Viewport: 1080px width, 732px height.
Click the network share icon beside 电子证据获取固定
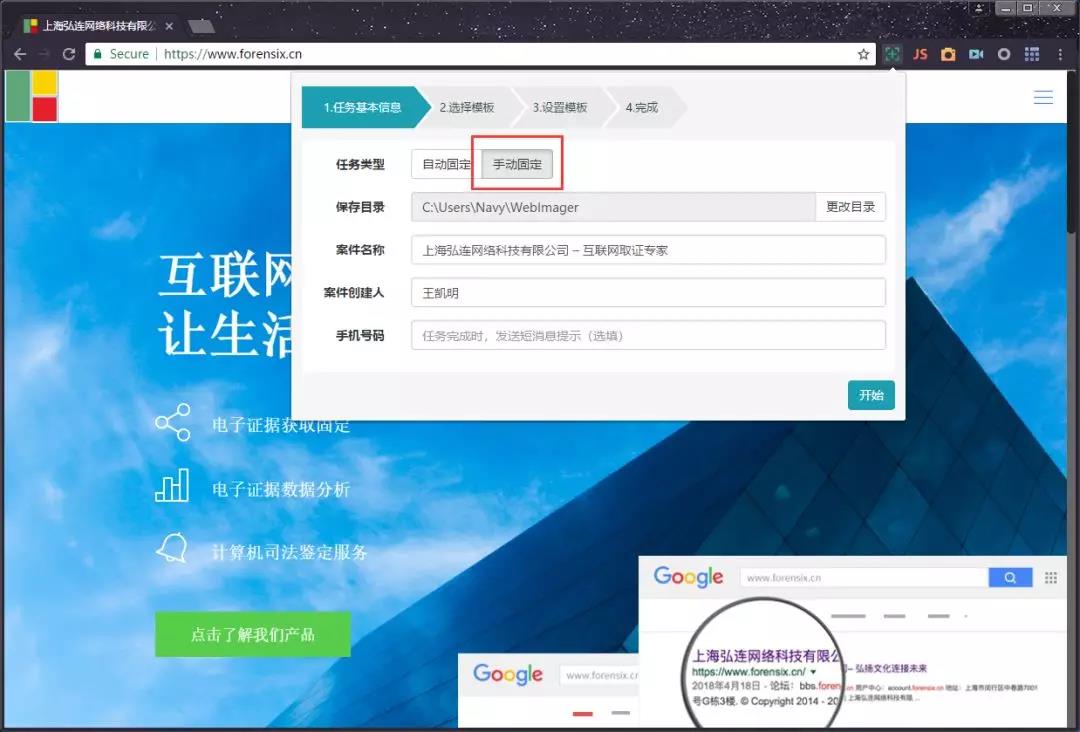click(x=172, y=424)
